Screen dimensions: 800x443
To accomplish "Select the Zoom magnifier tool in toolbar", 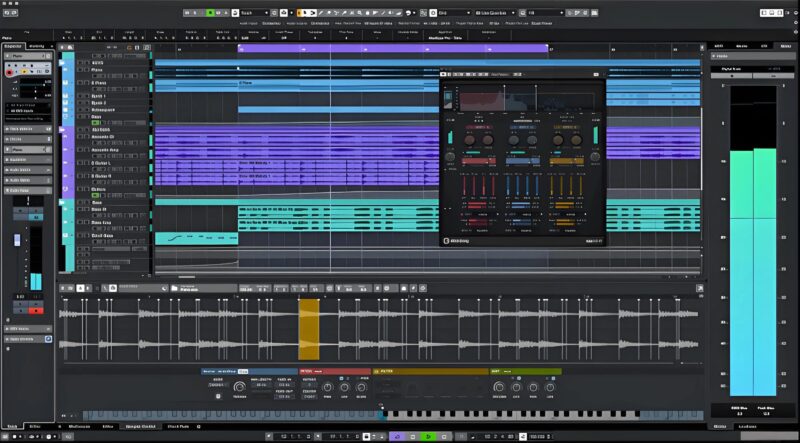I will point(360,13).
